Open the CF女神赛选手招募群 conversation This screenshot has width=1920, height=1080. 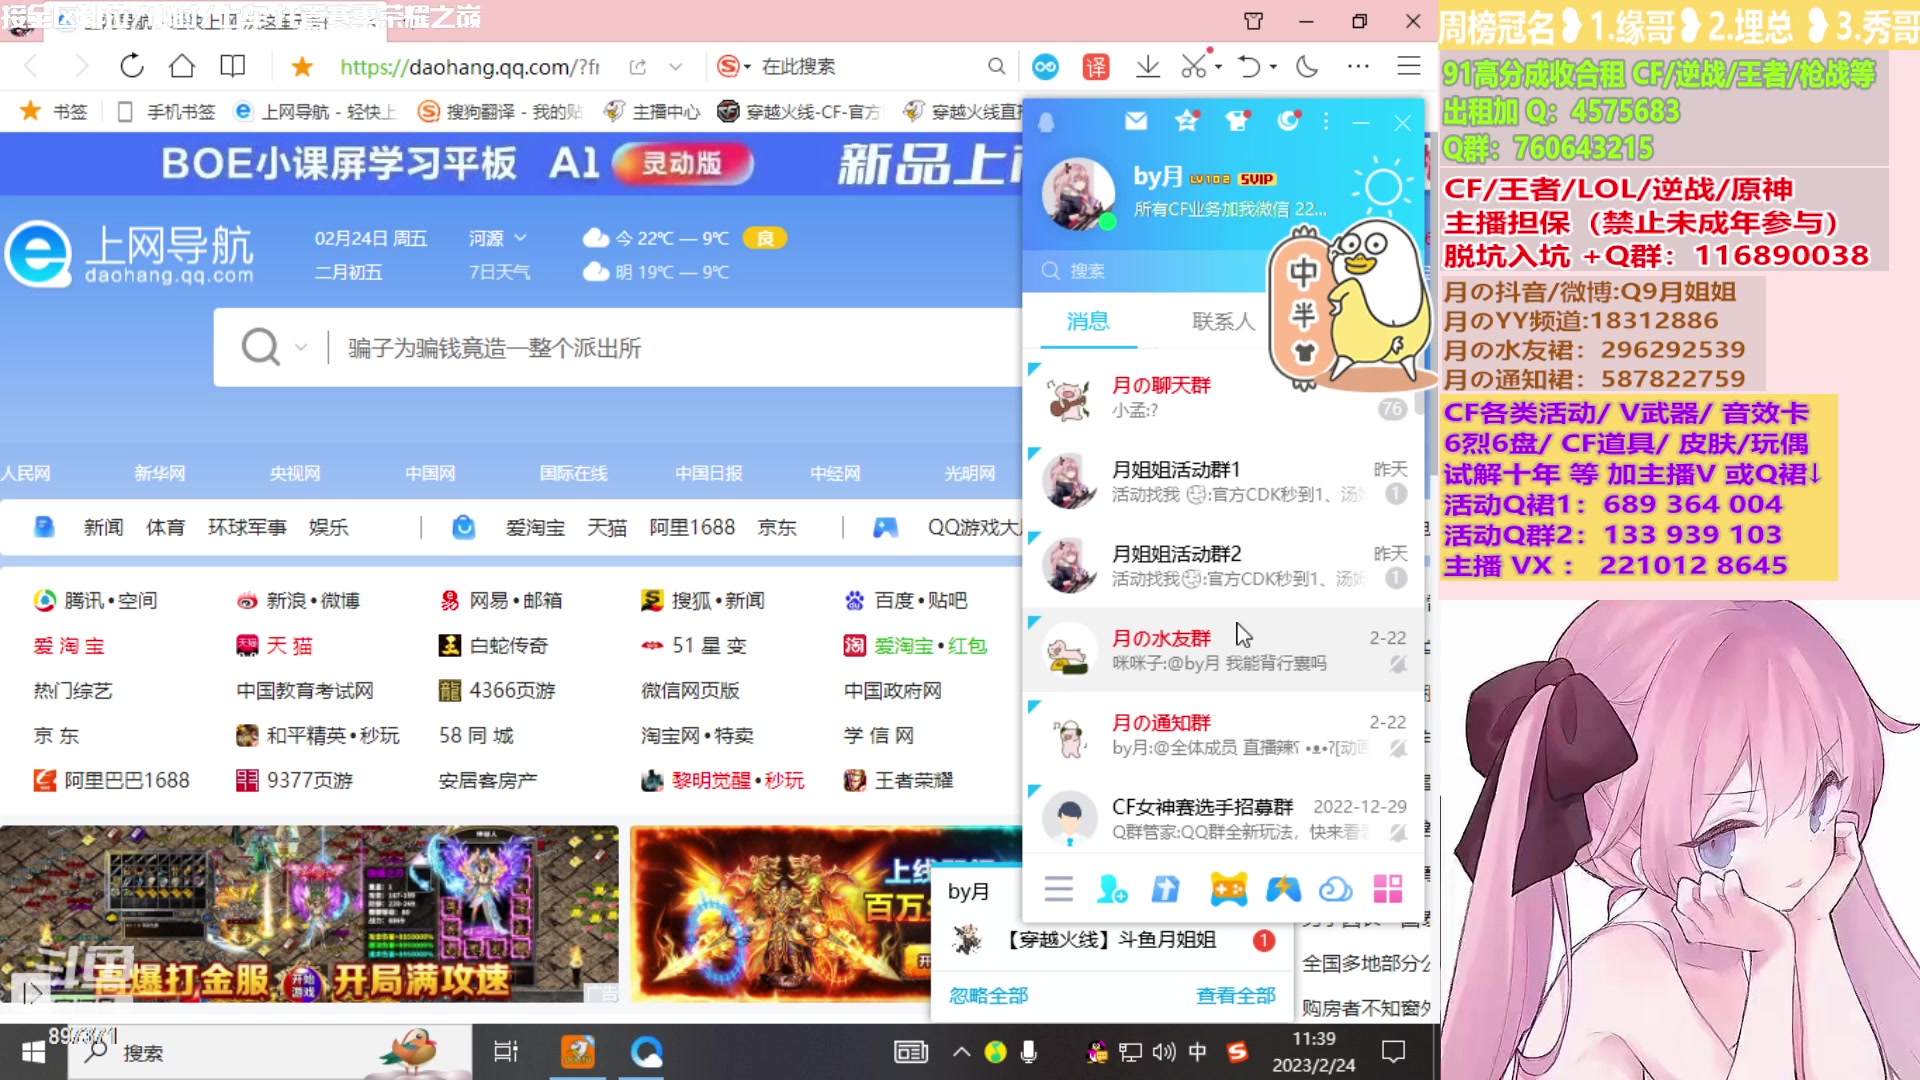[1223, 818]
